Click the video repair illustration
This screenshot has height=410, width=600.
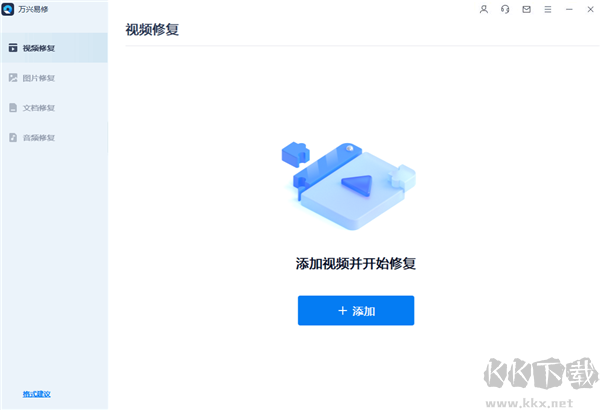coord(349,186)
